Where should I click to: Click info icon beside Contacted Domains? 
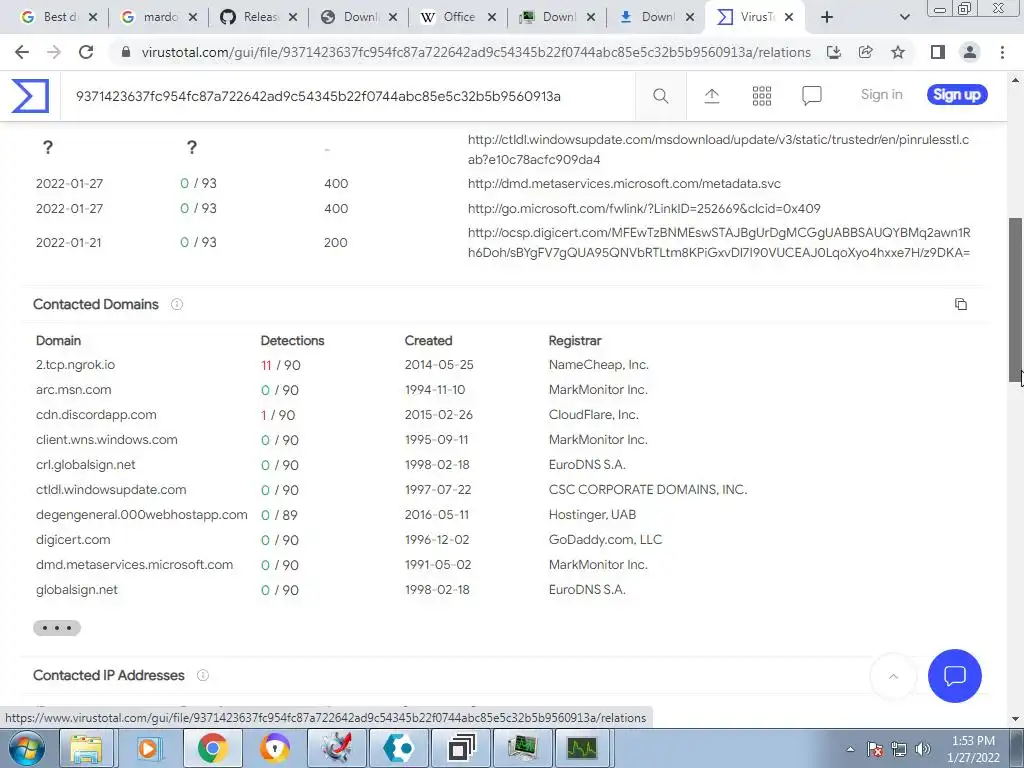tap(177, 304)
